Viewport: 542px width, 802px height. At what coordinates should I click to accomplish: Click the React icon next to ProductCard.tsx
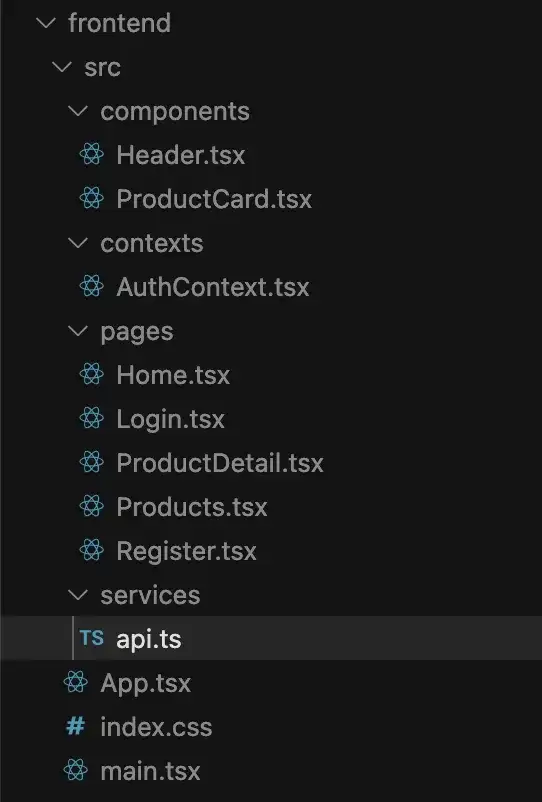[x=92, y=198]
